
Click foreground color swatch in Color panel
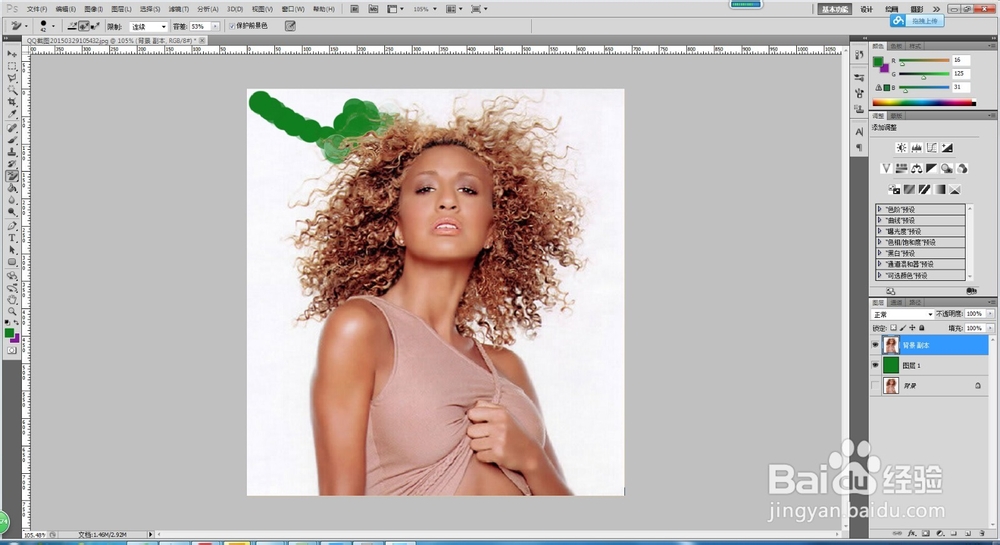[878, 62]
